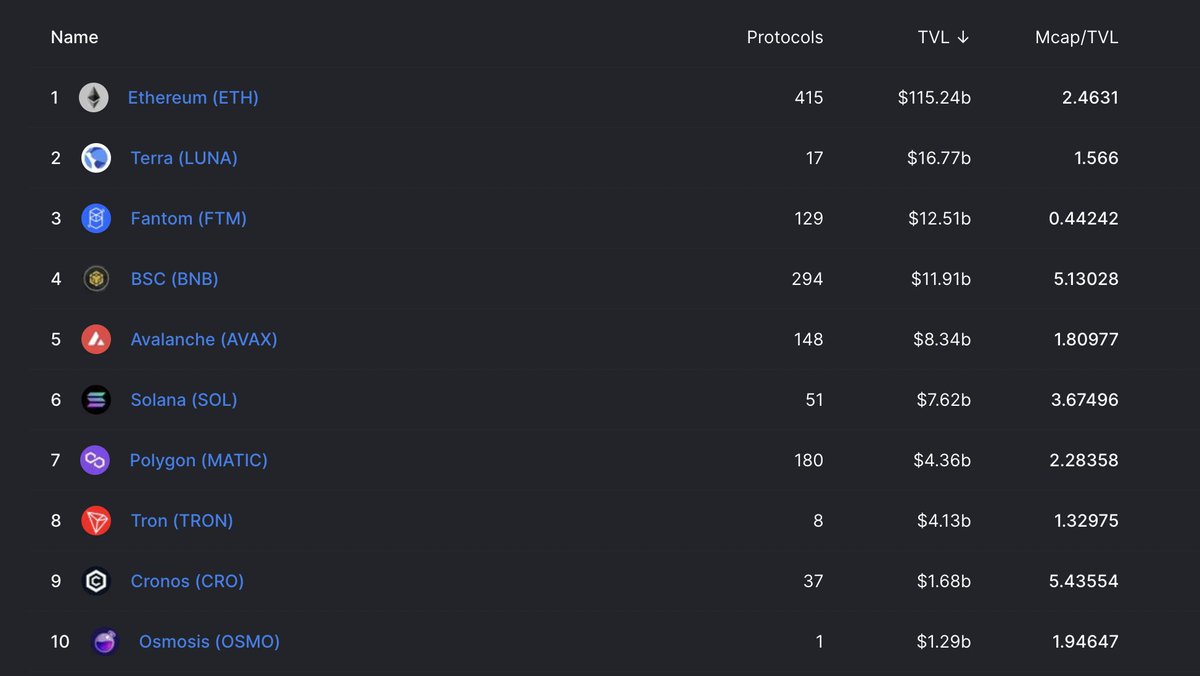Click the Terra LUNA logo icon

(96, 158)
